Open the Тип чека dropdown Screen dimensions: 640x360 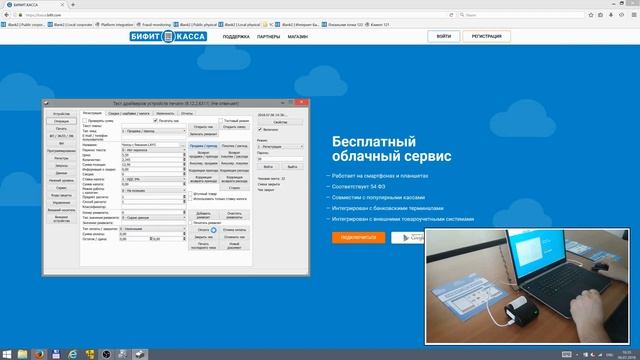click(153, 131)
